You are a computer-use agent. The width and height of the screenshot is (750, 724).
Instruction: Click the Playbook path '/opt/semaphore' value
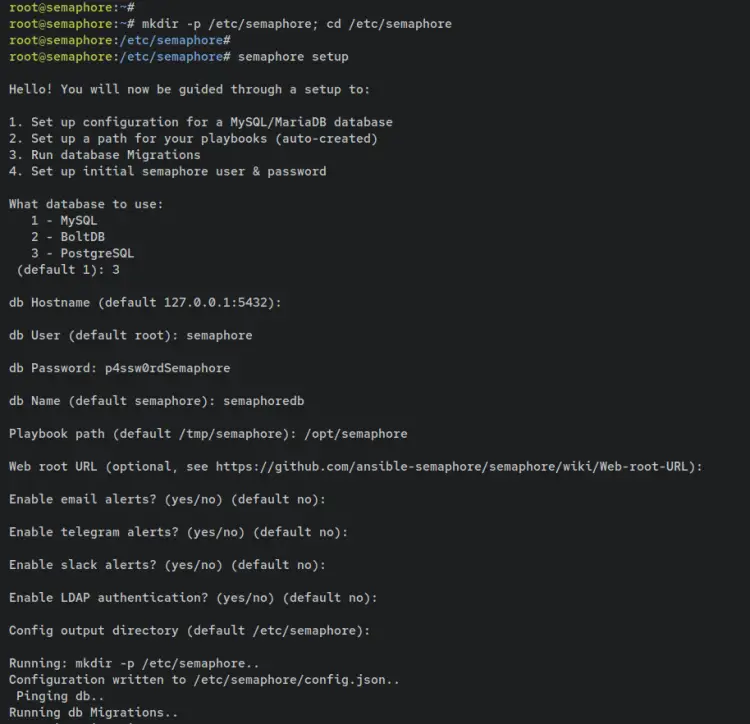(355, 434)
